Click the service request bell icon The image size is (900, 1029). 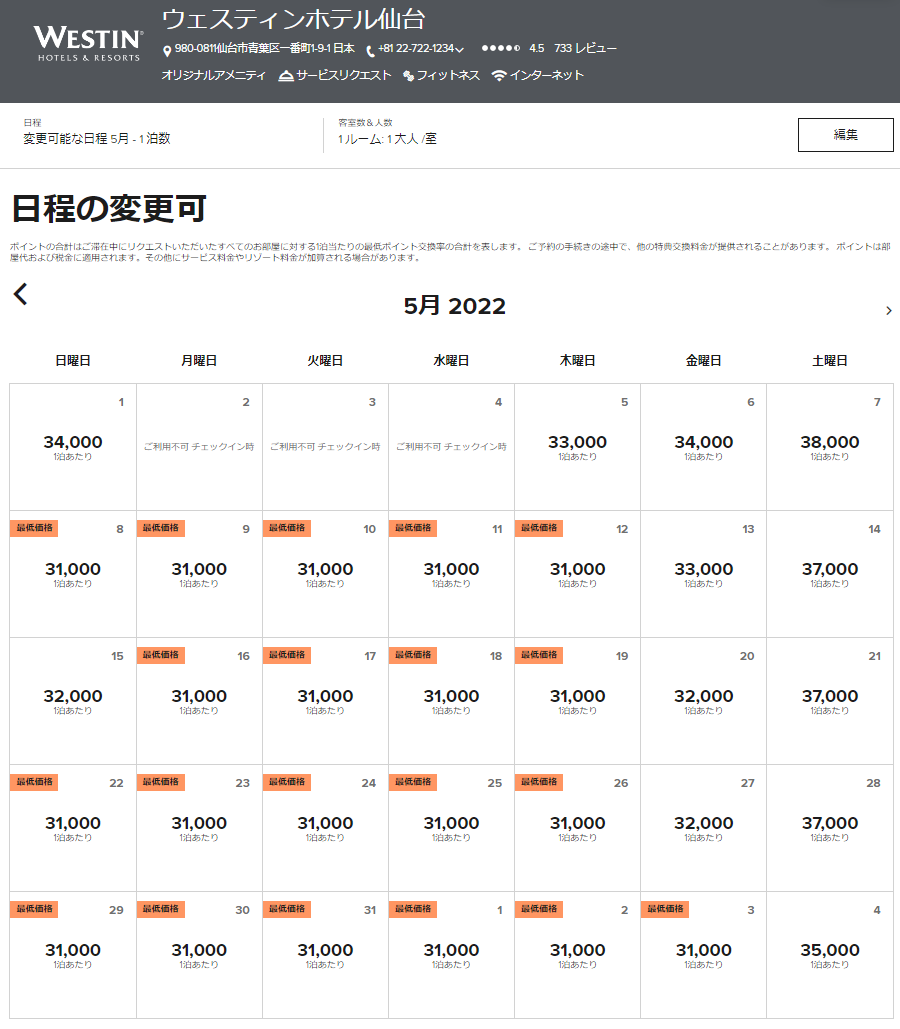pyautogui.click(x=286, y=76)
